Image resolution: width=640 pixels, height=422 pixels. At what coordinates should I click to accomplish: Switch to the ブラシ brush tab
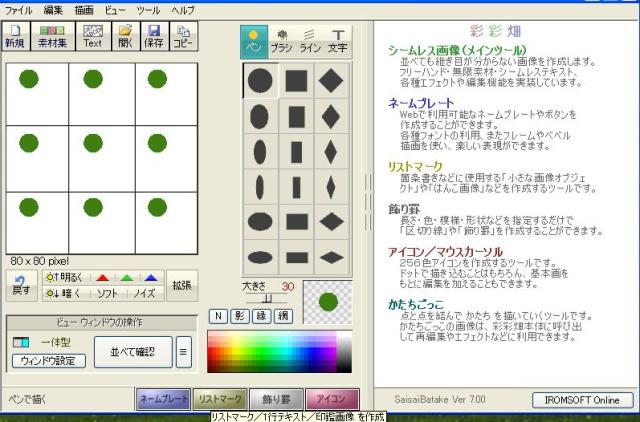[282, 41]
